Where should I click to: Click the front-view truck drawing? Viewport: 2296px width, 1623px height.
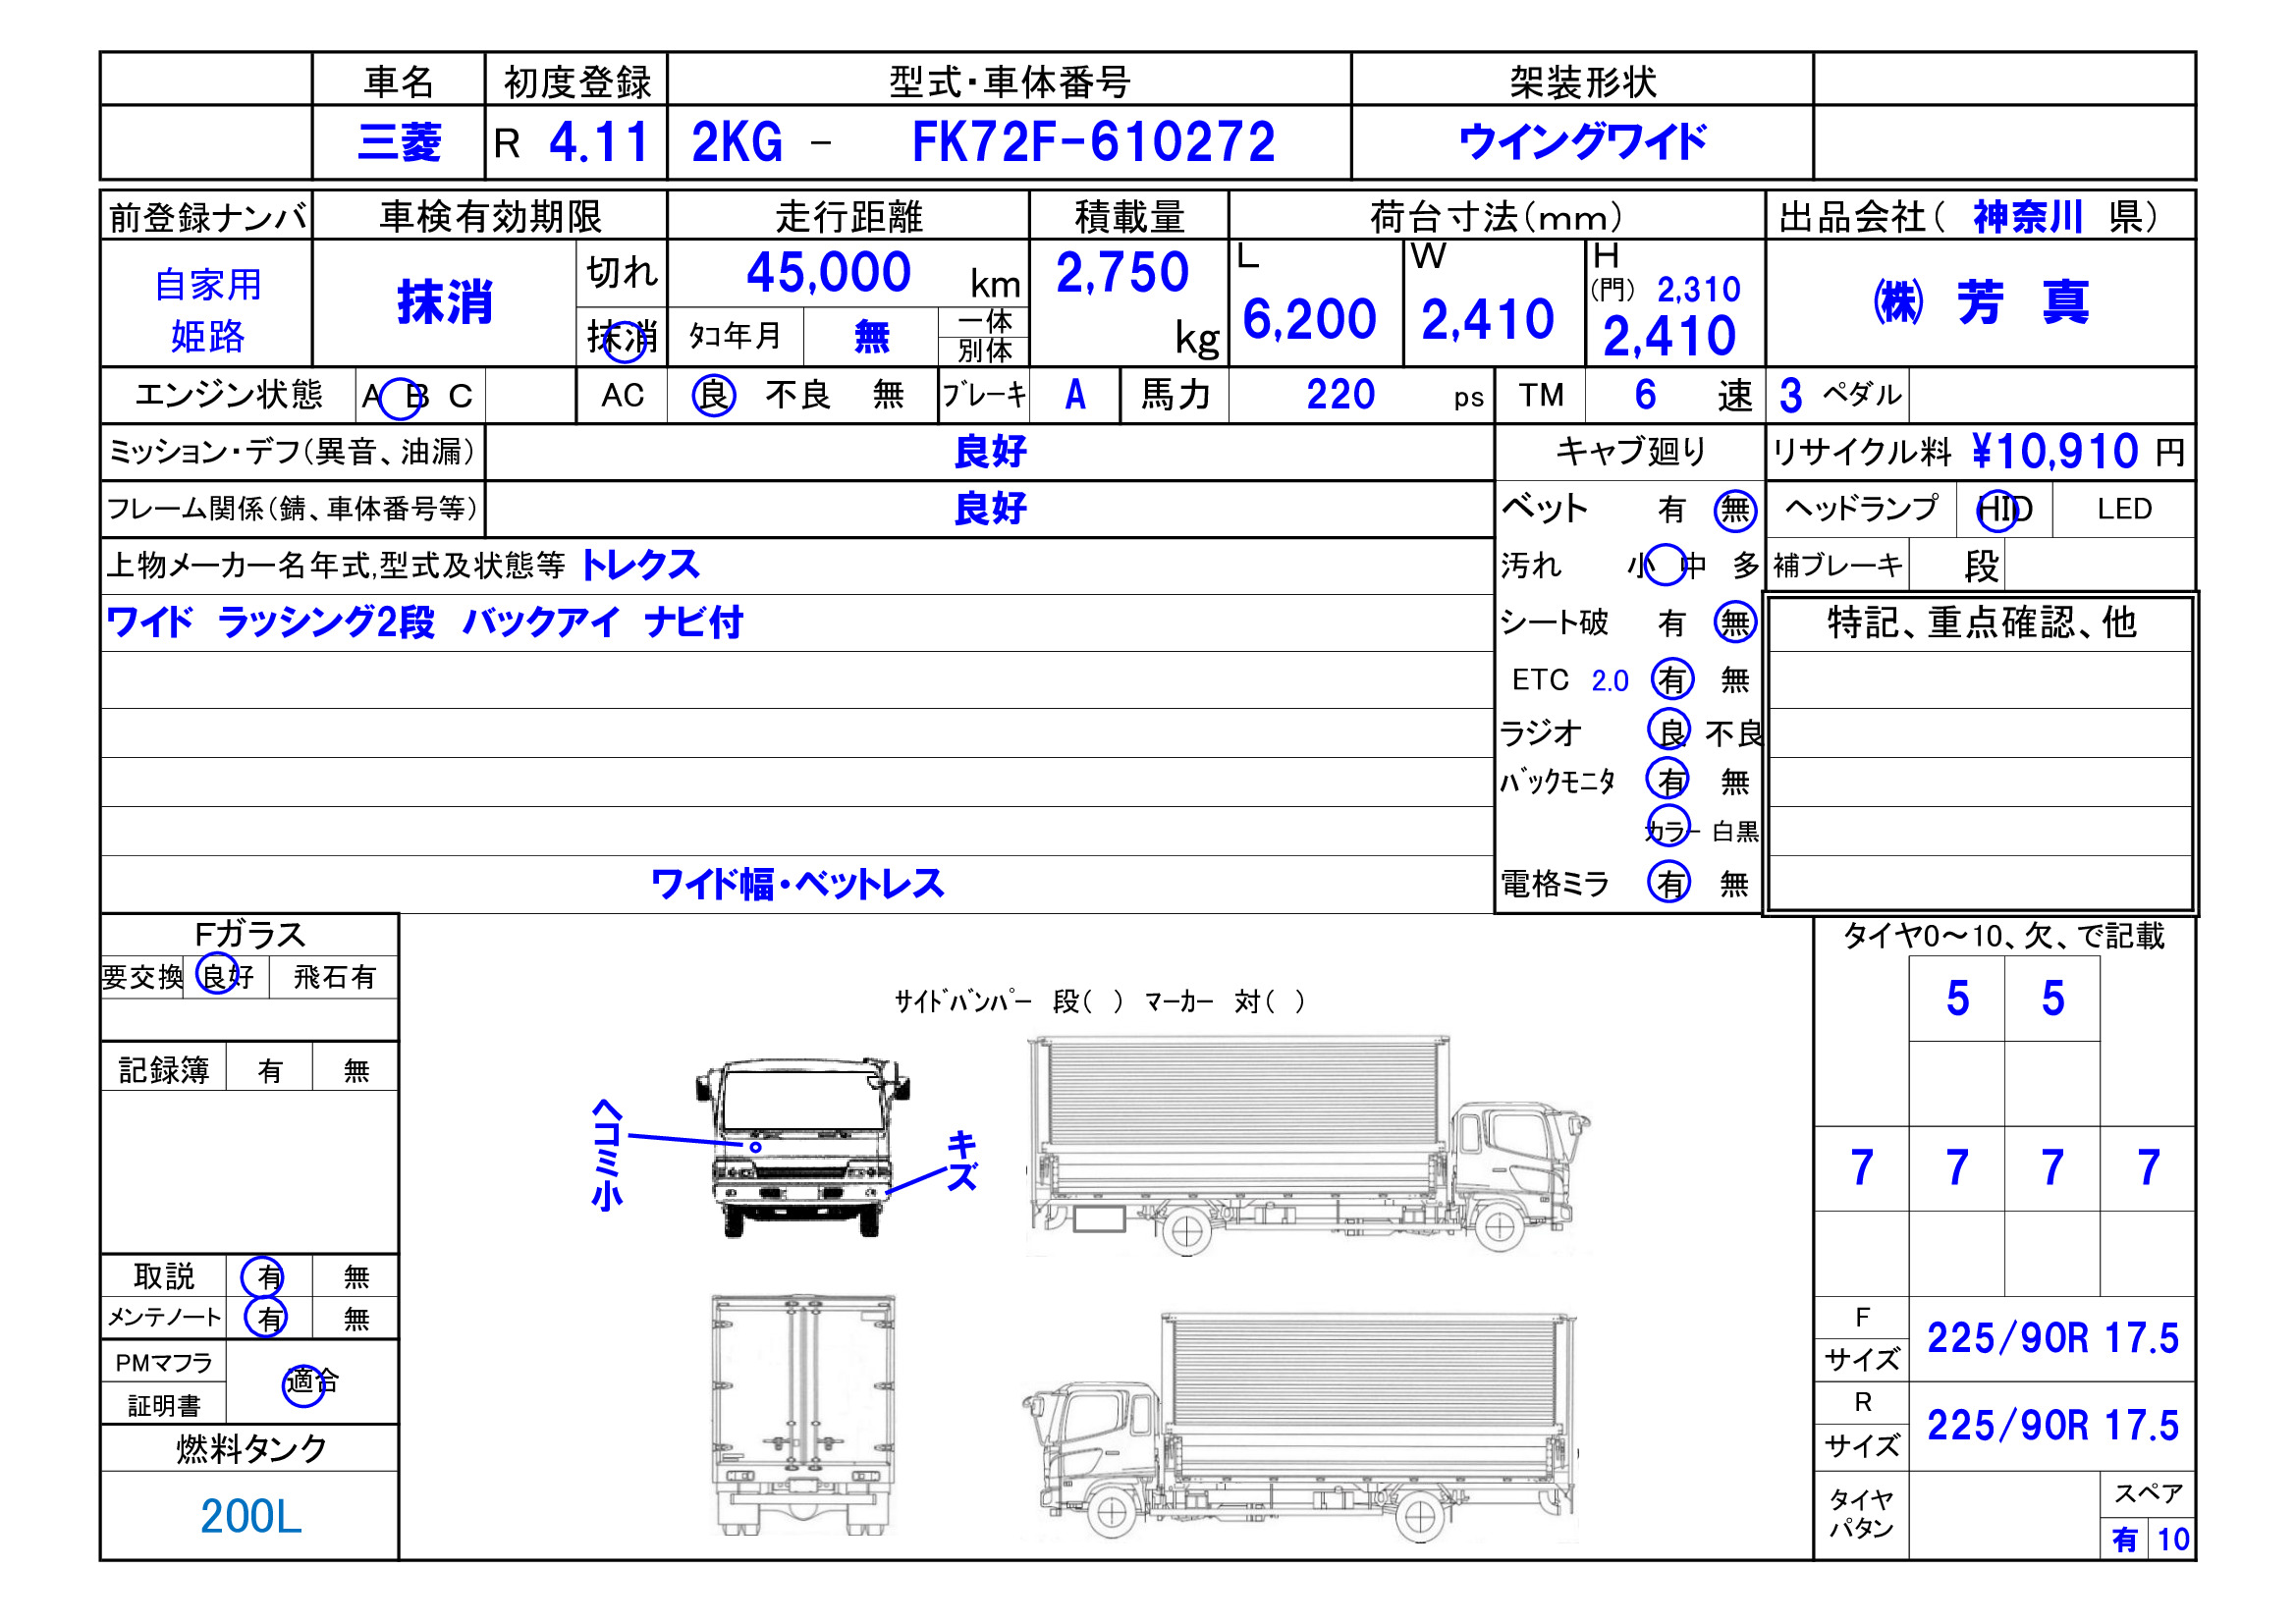(802, 1147)
